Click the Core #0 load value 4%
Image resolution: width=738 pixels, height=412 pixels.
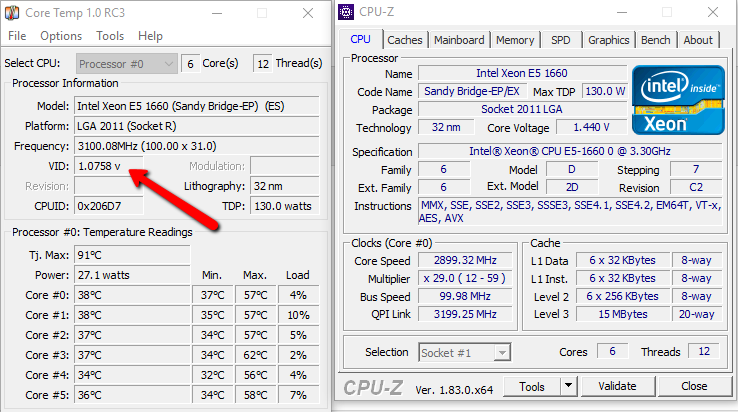[x=298, y=295]
